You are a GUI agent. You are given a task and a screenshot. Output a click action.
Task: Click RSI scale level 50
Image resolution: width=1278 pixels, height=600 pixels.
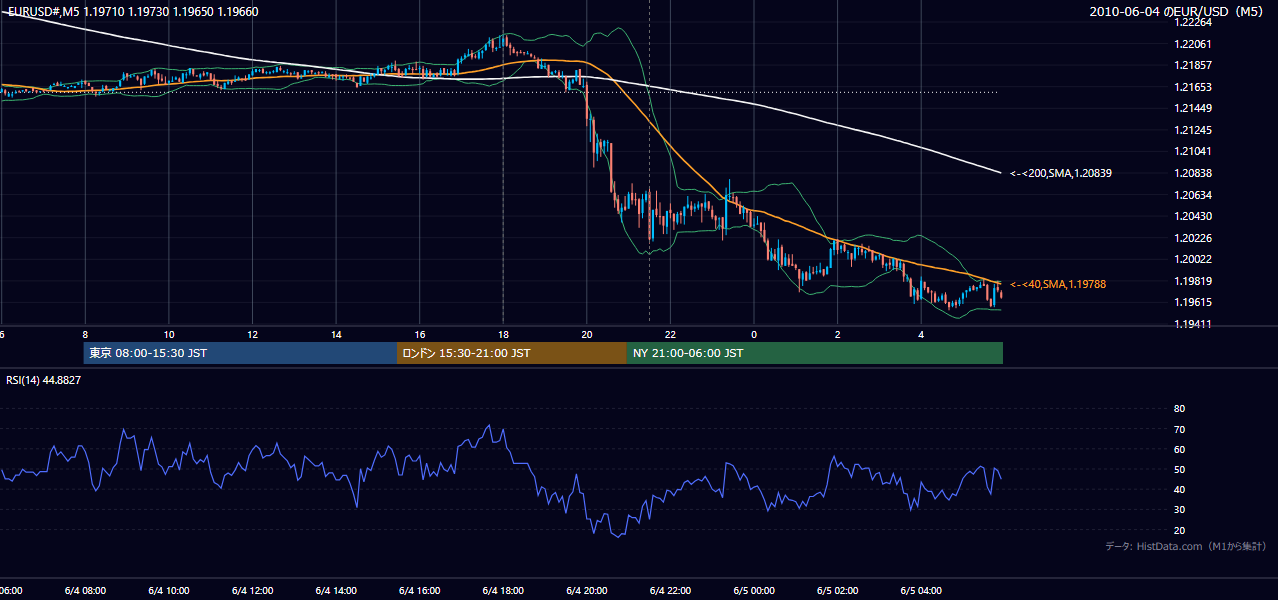click(1180, 469)
